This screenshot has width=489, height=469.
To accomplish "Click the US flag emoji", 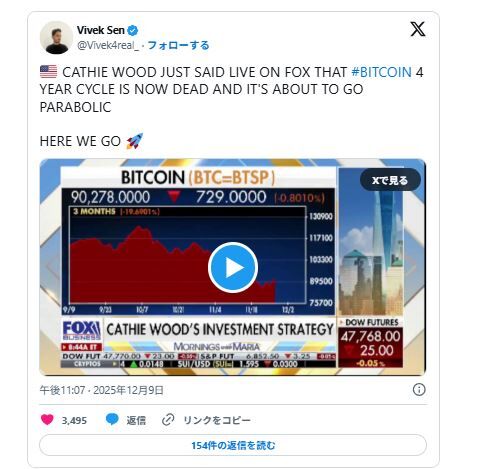I will pyautogui.click(x=48, y=72).
